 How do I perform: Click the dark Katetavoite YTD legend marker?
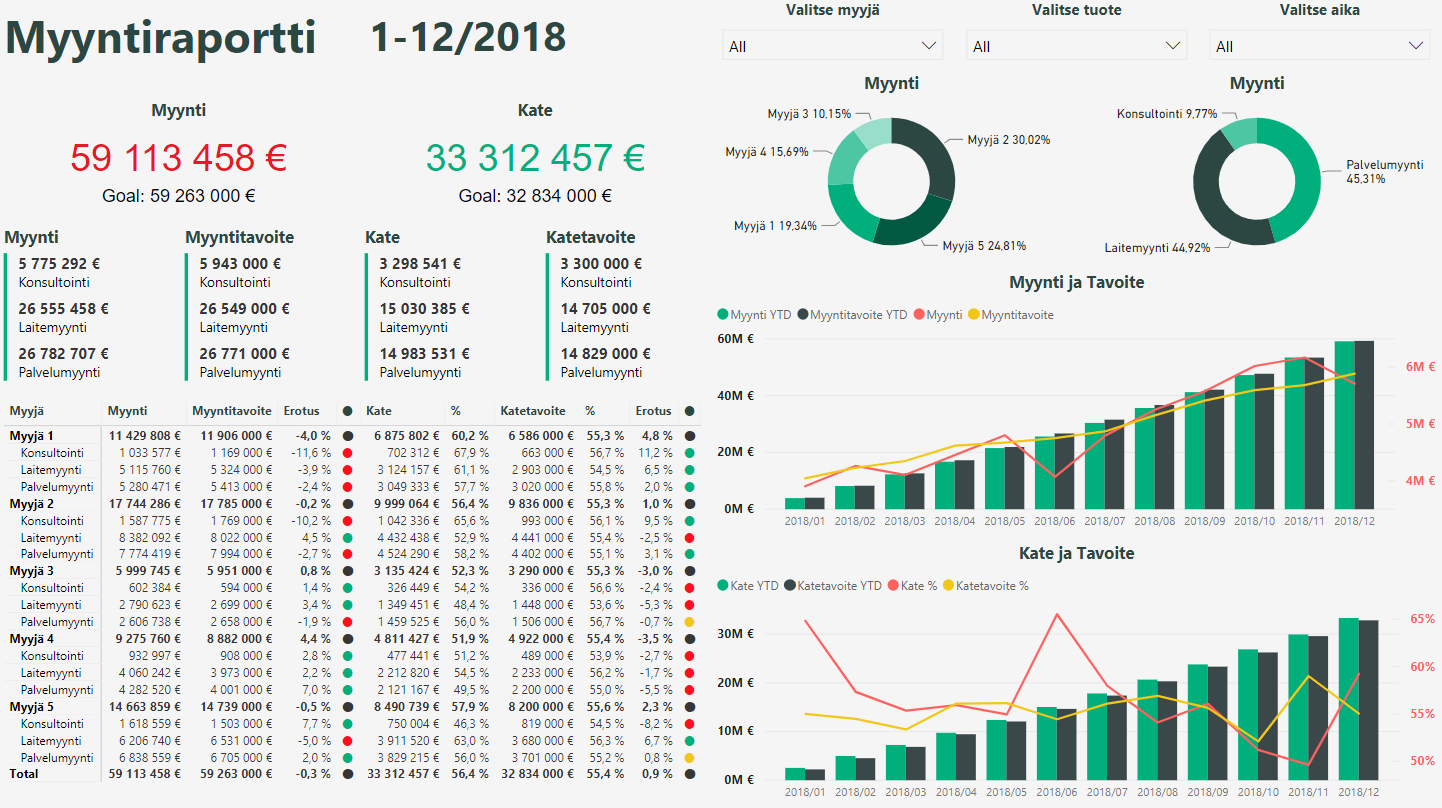click(x=790, y=585)
